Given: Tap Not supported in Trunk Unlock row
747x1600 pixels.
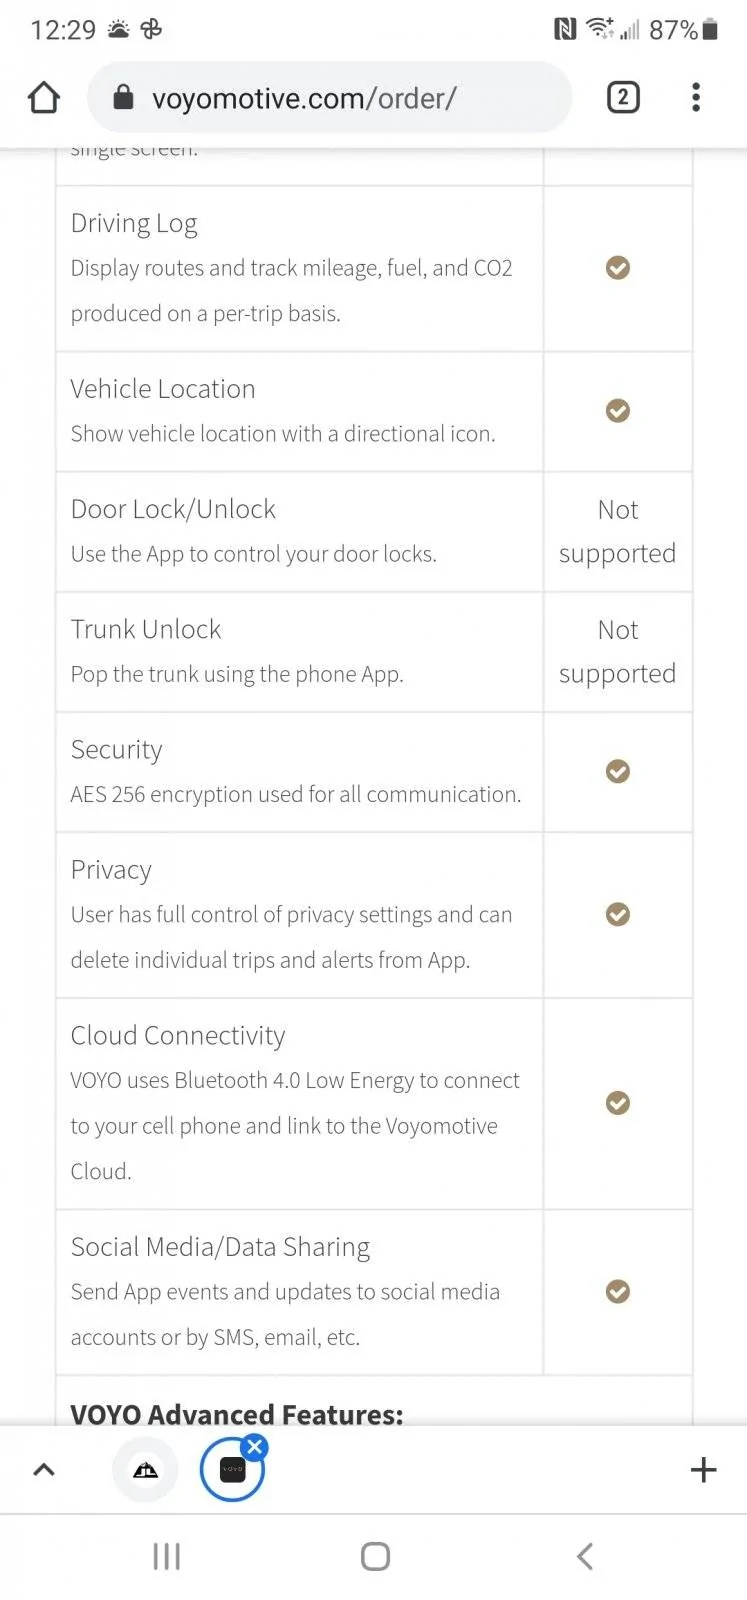Looking at the screenshot, I should tap(617, 651).
